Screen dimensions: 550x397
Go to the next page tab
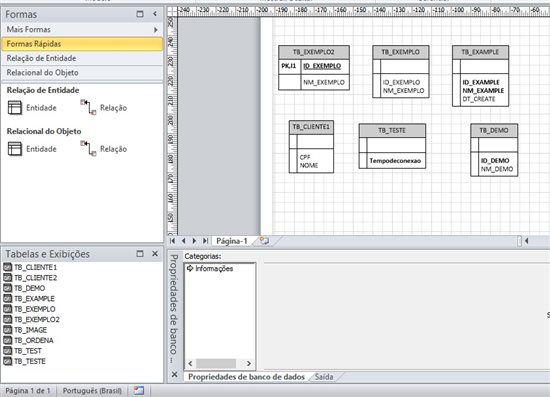tap(194, 241)
